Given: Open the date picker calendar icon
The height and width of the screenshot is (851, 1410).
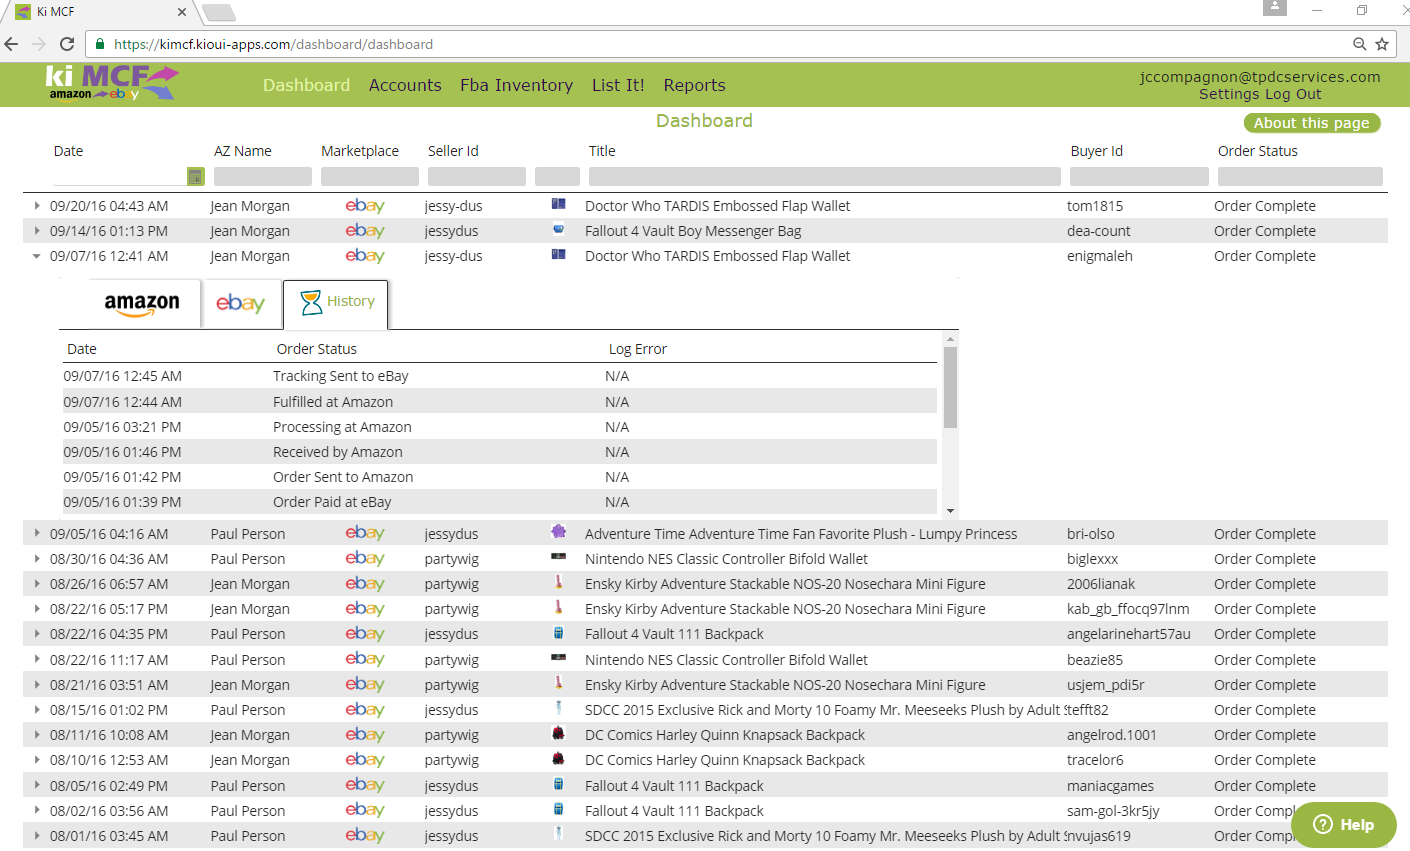Looking at the screenshot, I should (x=195, y=177).
